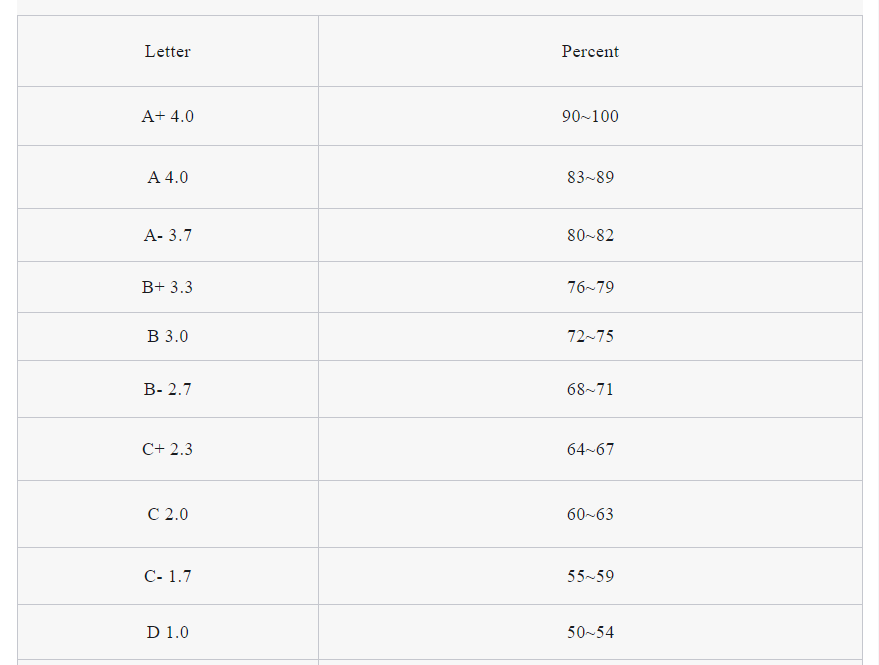Select the C+ 2.3 grade cell

pyautogui.click(x=168, y=449)
